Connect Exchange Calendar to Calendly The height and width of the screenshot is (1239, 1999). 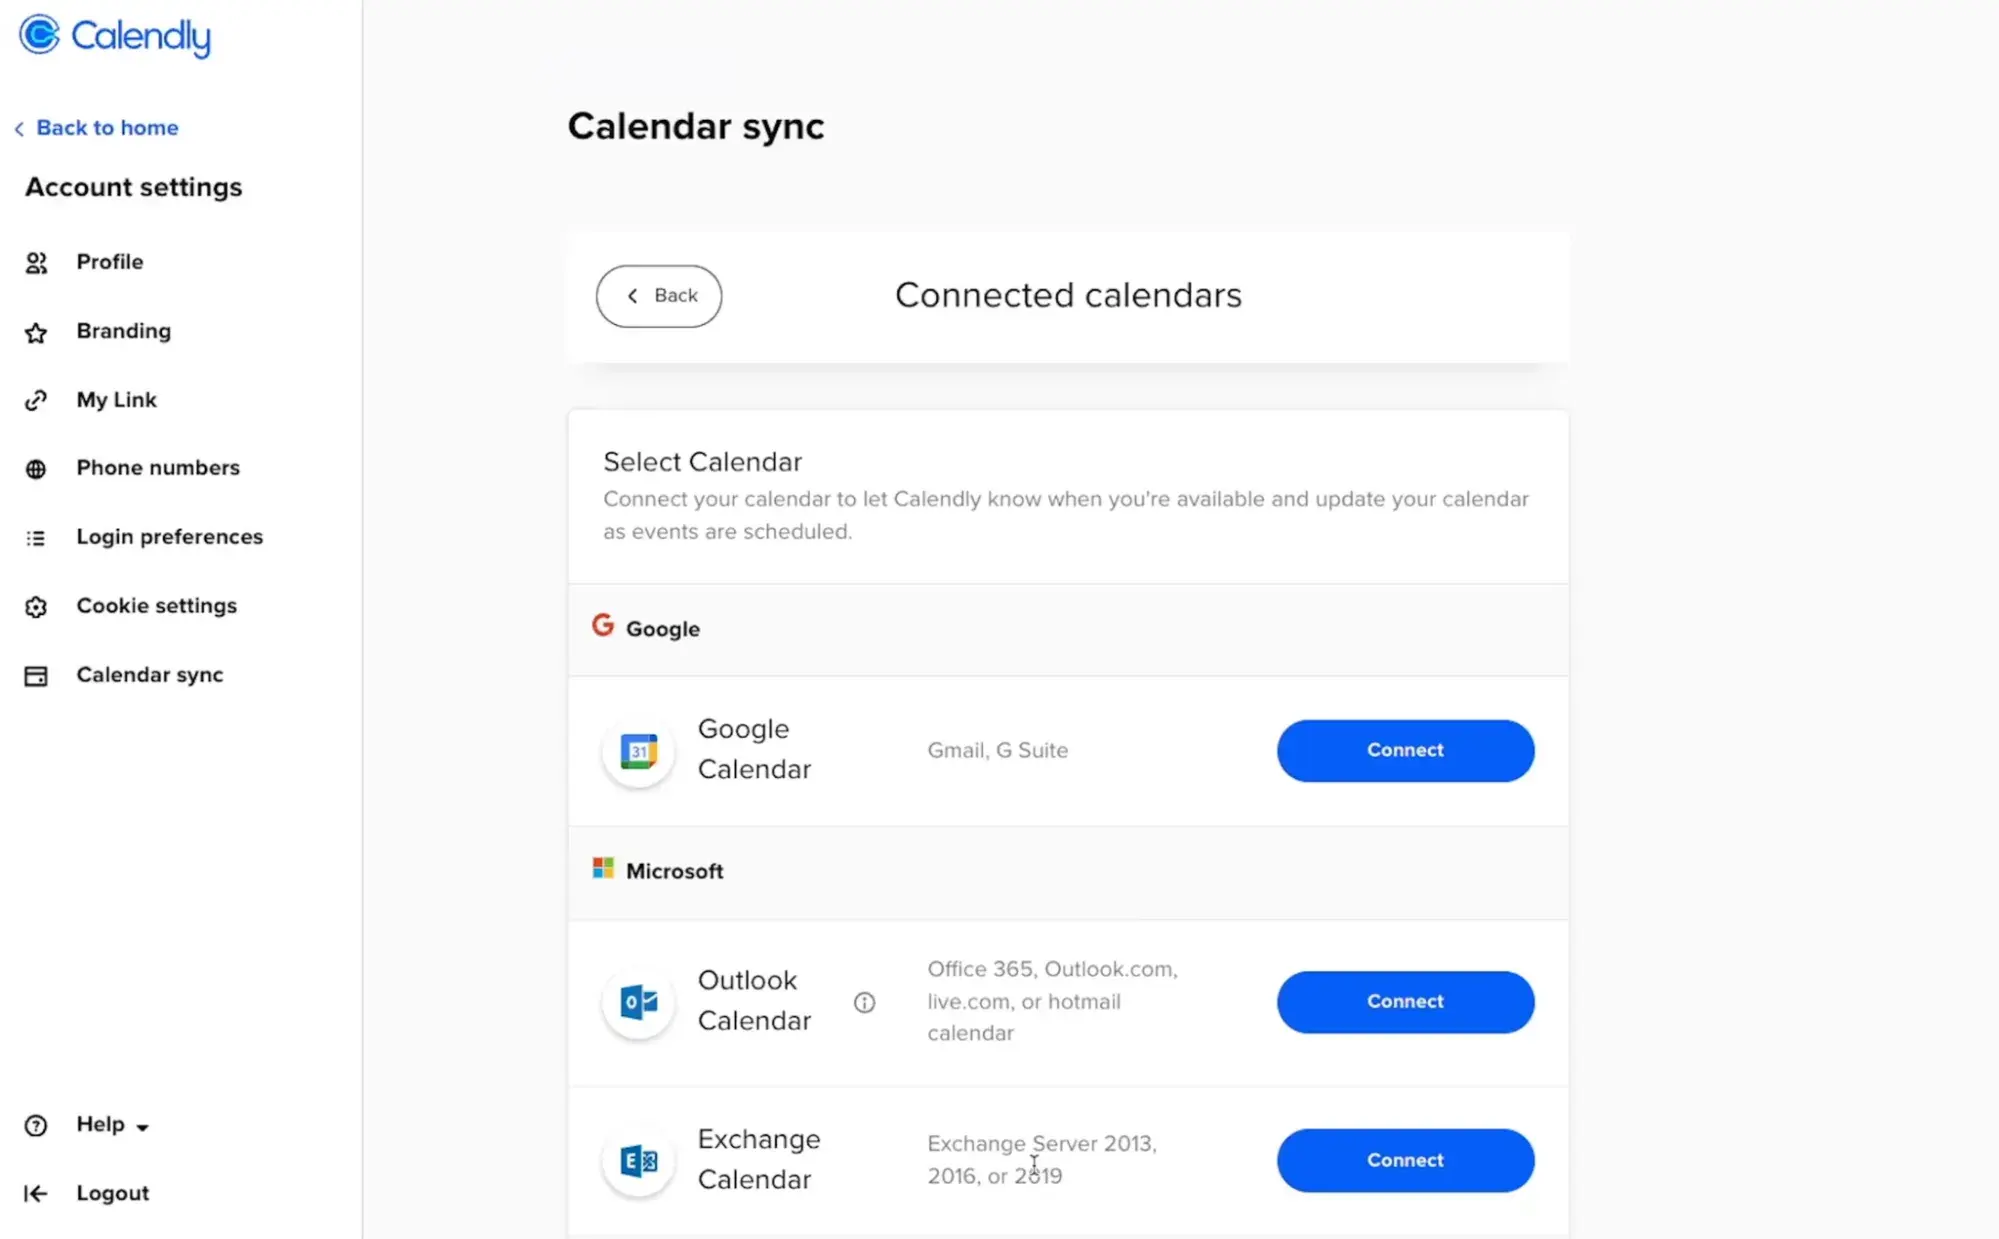[x=1405, y=1159]
